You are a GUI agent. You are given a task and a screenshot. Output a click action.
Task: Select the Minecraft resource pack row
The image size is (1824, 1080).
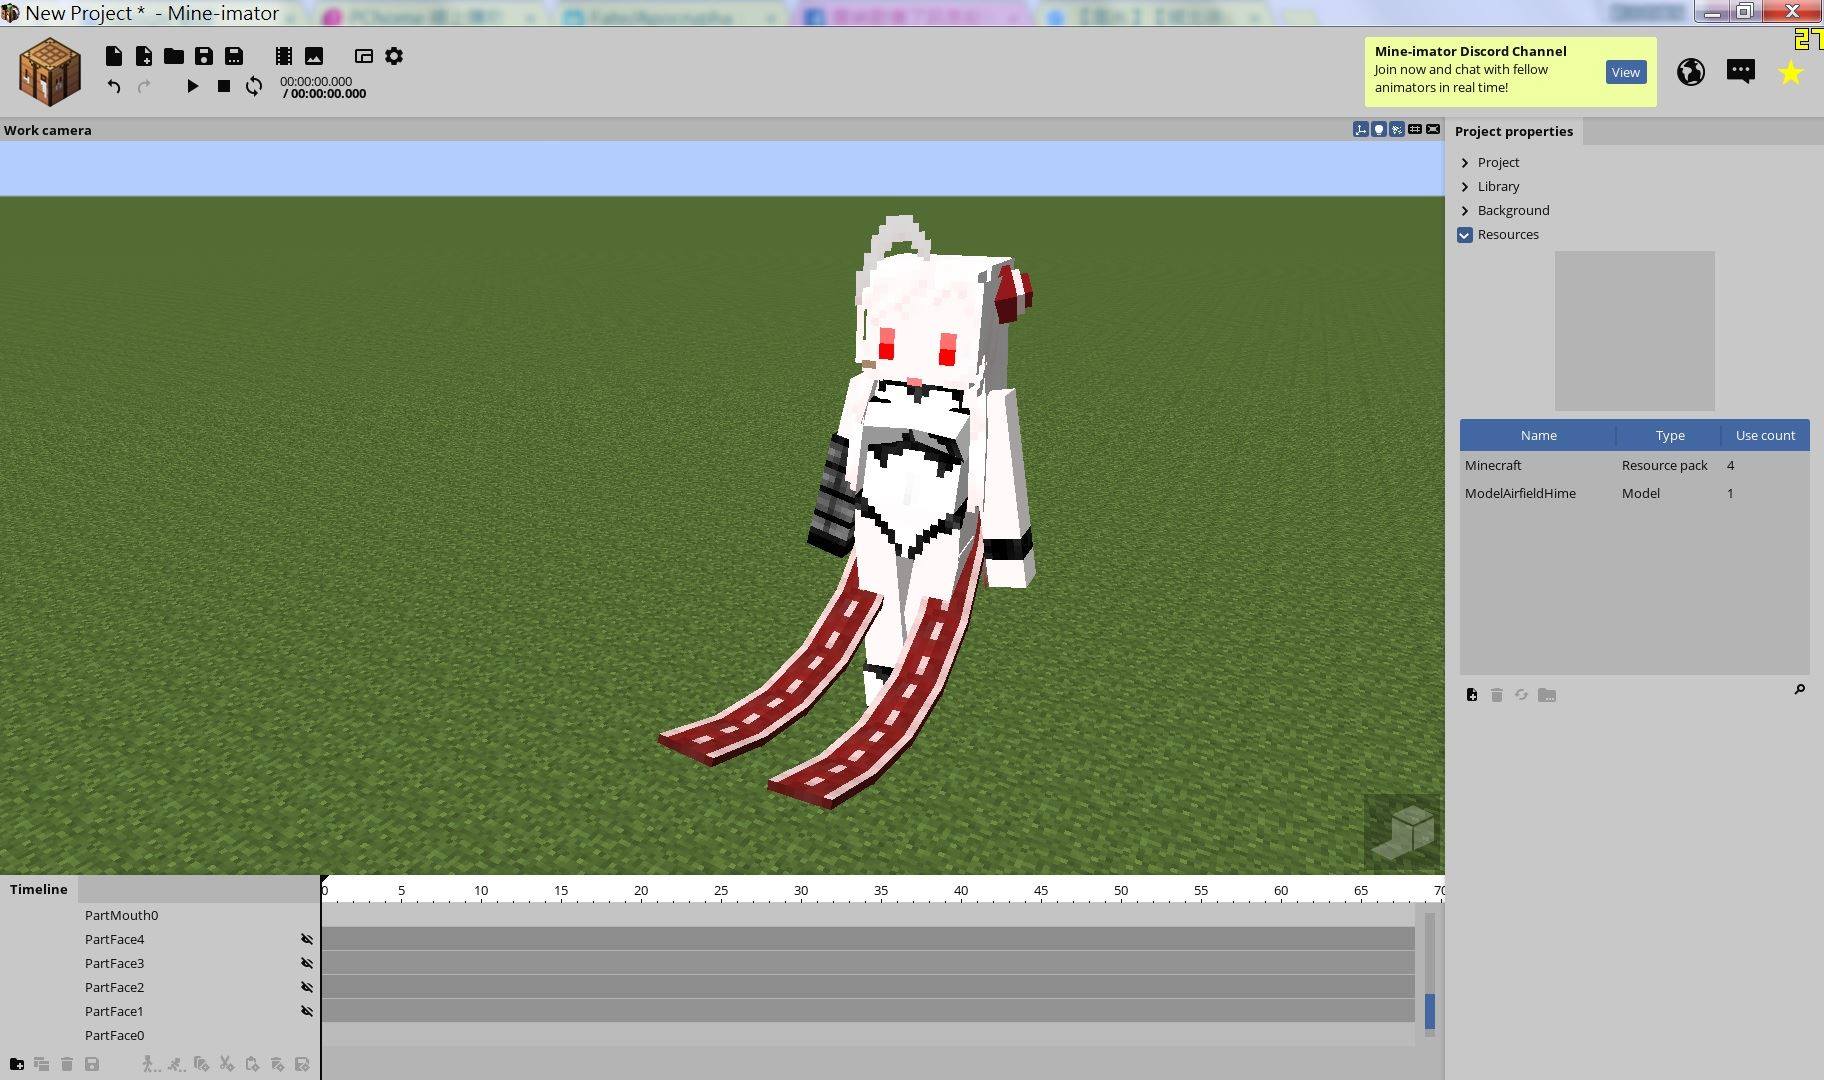[1634, 465]
